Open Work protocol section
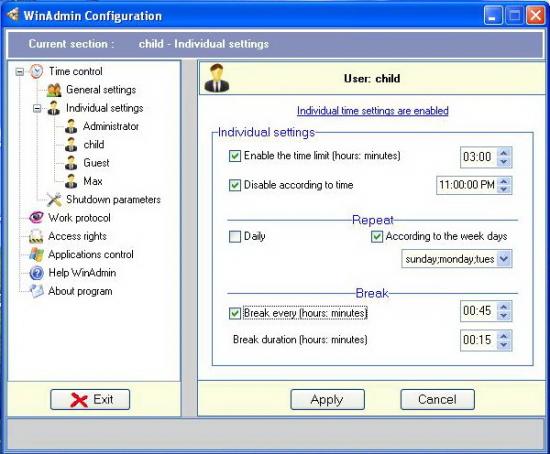Screen dimensions: 550x454 [79, 218]
